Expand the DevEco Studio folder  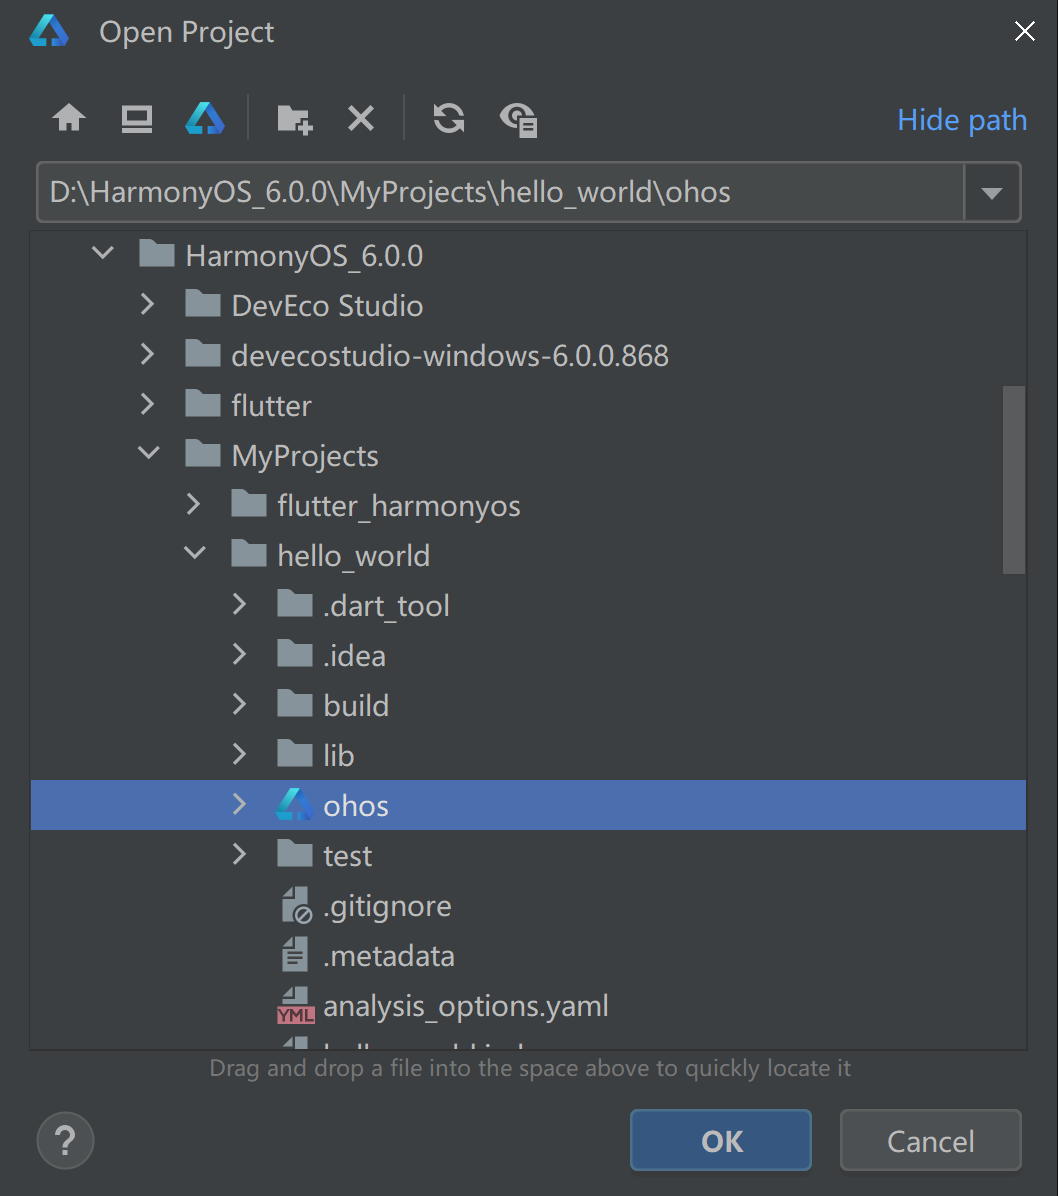[148, 304]
